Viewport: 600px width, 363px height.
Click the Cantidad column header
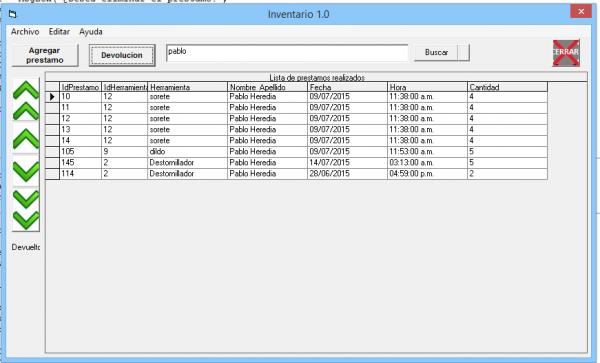(507, 87)
